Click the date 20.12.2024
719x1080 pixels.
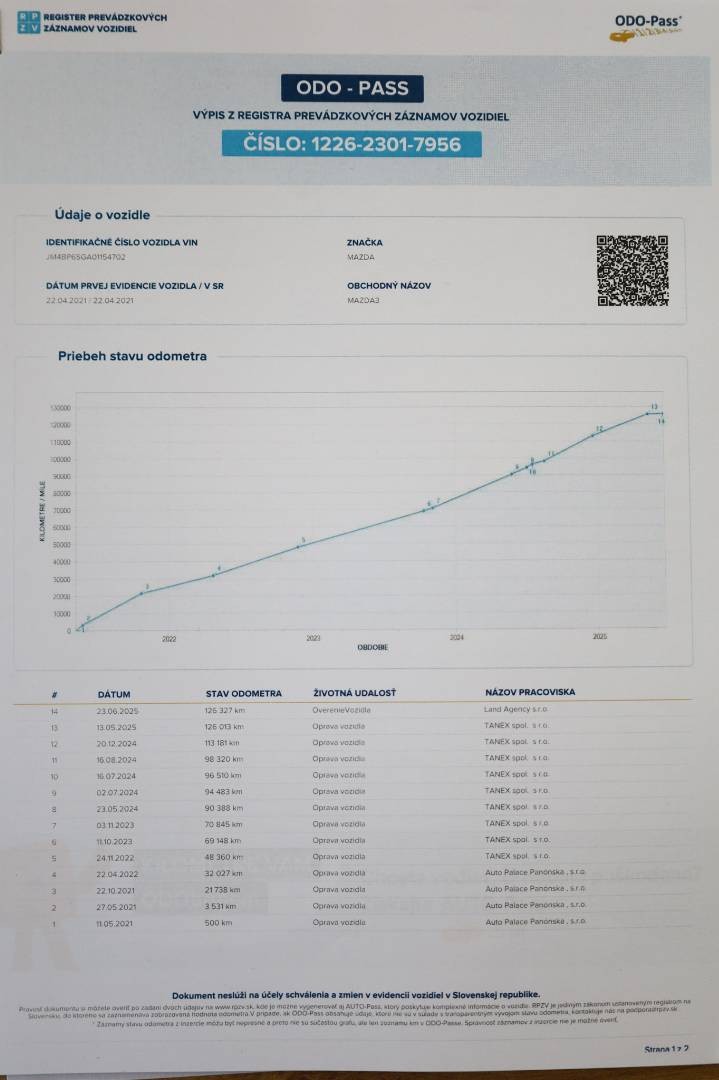click(117, 744)
